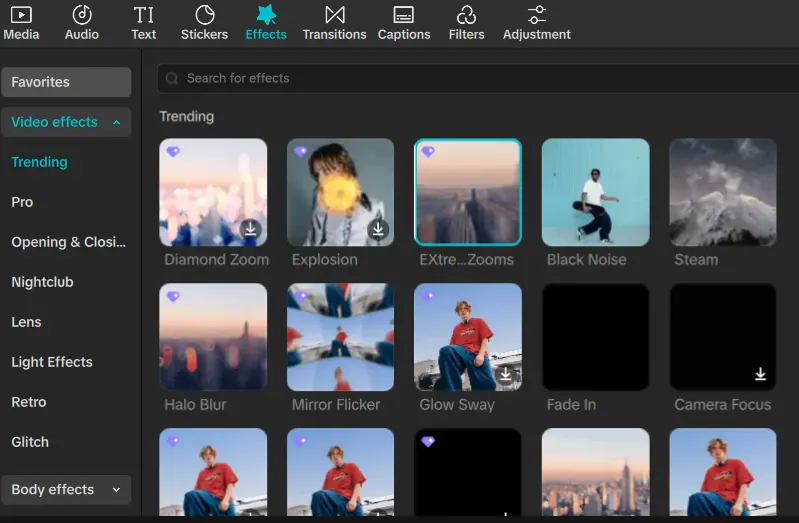
Task: Open the Adjustment panel icon
Action: [x=537, y=15]
